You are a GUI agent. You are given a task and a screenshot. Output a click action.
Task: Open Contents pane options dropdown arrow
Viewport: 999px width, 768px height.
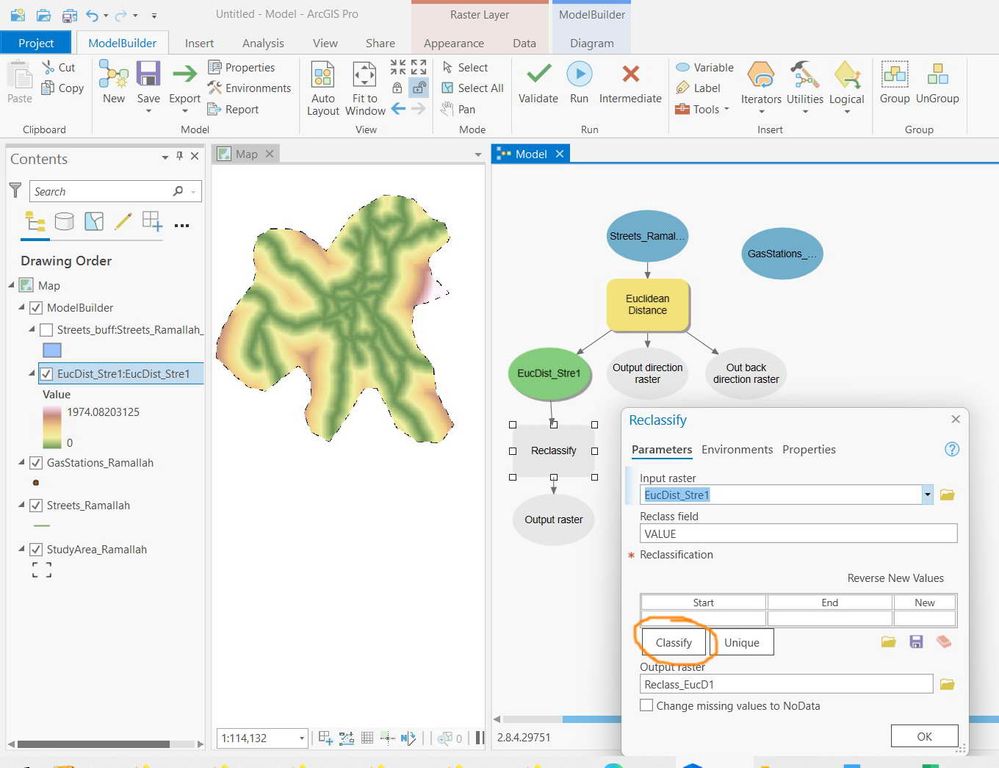(165, 157)
